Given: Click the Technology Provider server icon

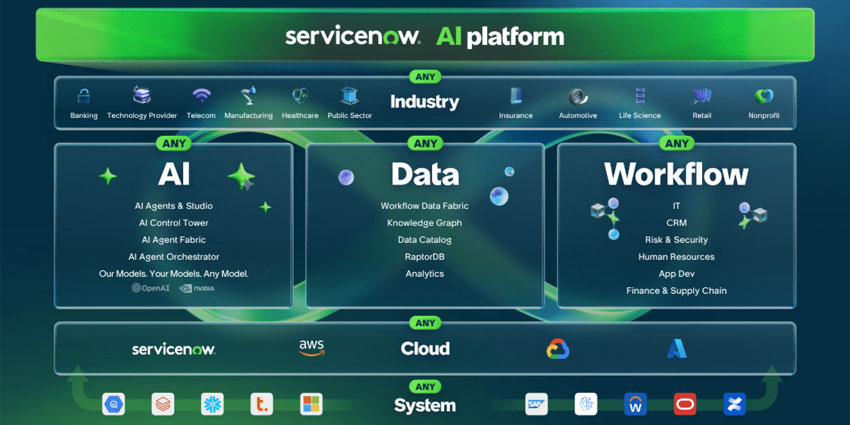Looking at the screenshot, I should click(x=142, y=95).
